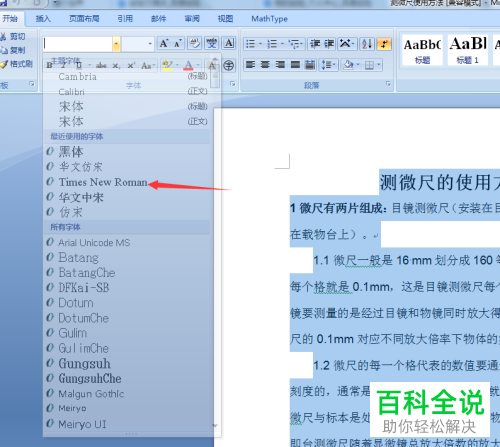The image size is (500, 447).
Task: Open the 页面布局 (Page Layout) tab
Action: click(84, 19)
